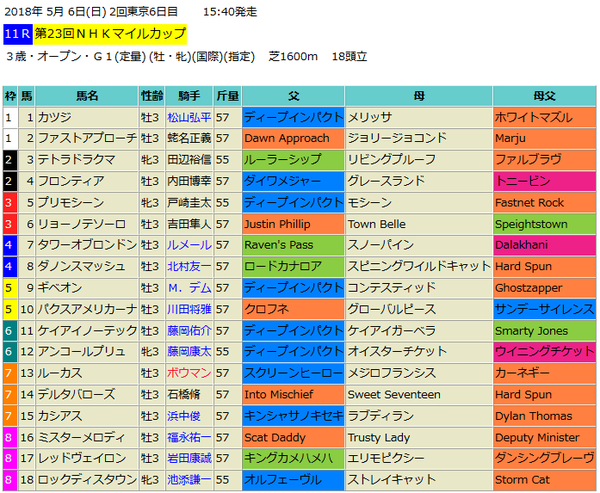Click broodmare sire cell サンデーサイレンス

tap(545, 309)
